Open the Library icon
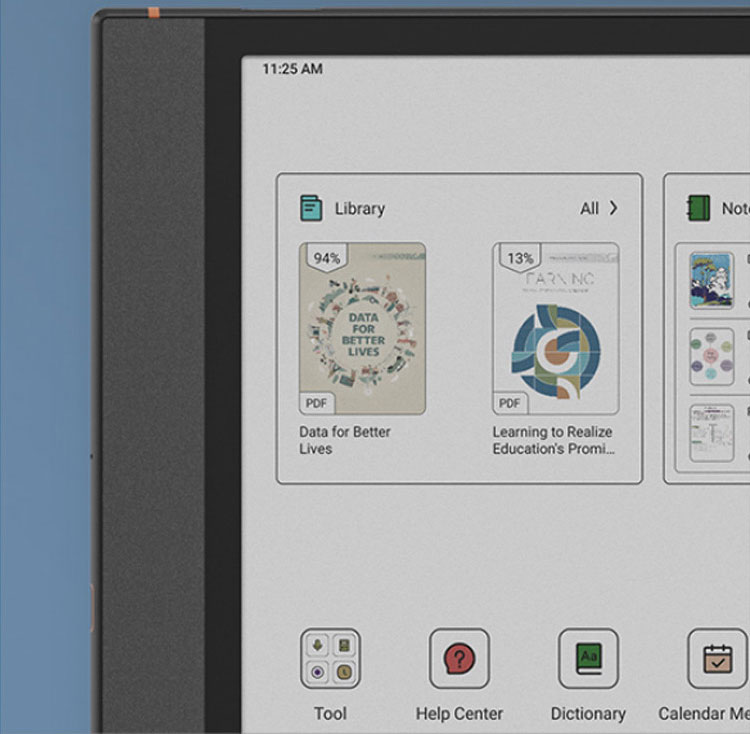This screenshot has height=734, width=750. click(x=311, y=208)
